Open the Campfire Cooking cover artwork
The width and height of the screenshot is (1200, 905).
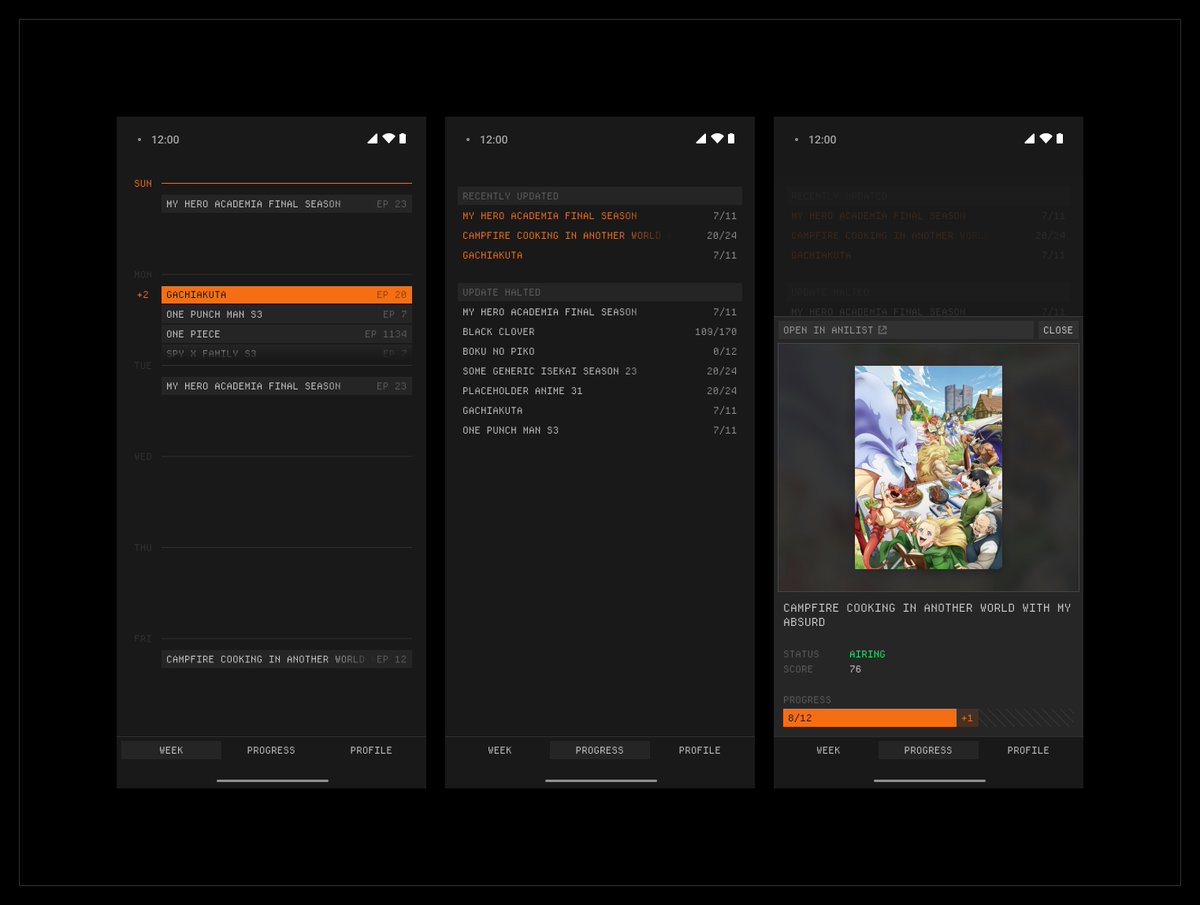[928, 467]
